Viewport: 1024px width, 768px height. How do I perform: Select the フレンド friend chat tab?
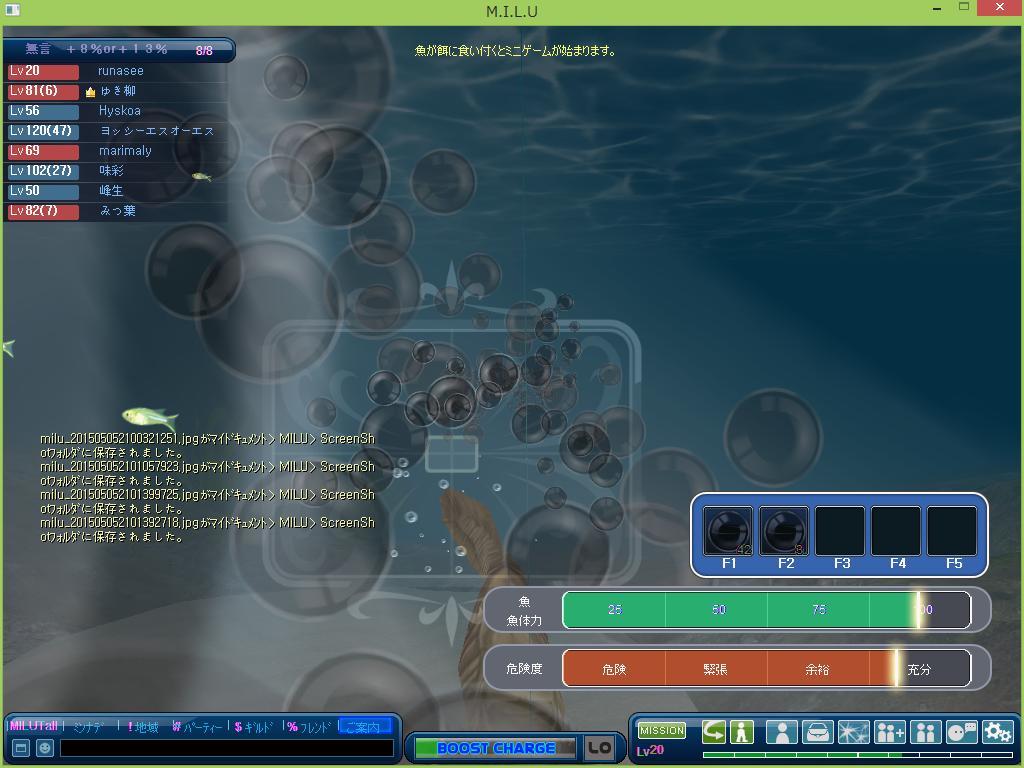point(309,727)
